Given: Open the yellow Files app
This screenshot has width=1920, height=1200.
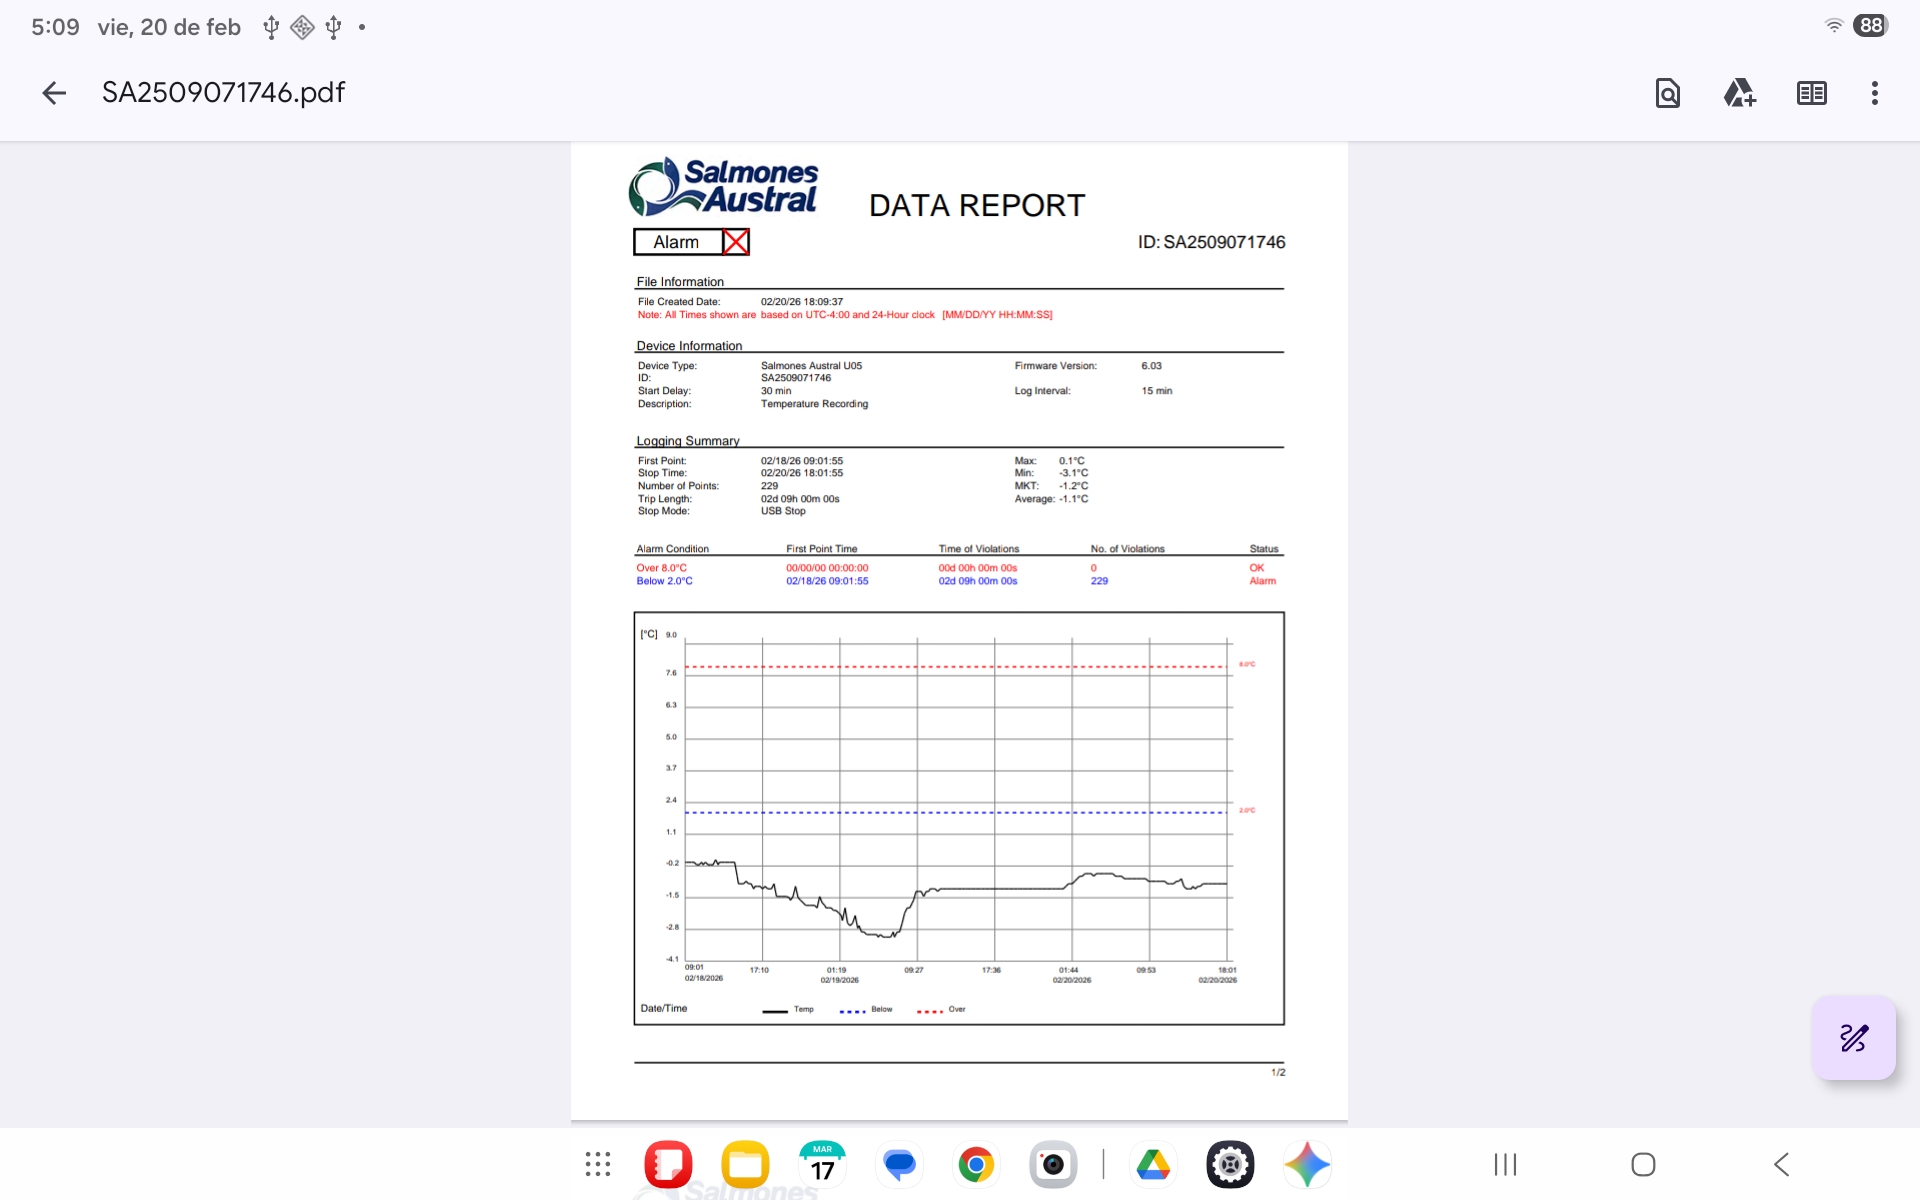Looking at the screenshot, I should 745,1164.
